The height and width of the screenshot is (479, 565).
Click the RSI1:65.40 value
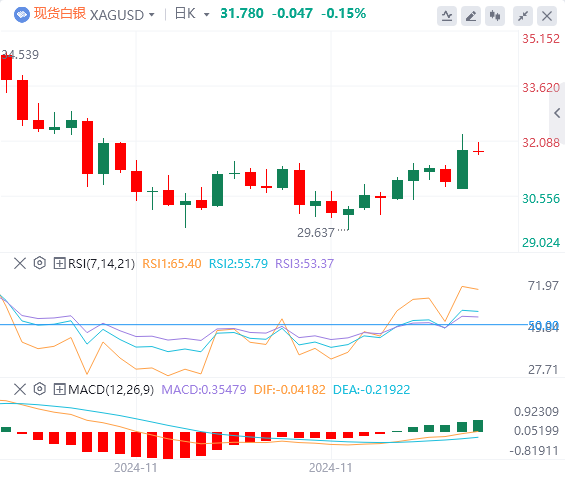pyautogui.click(x=172, y=264)
